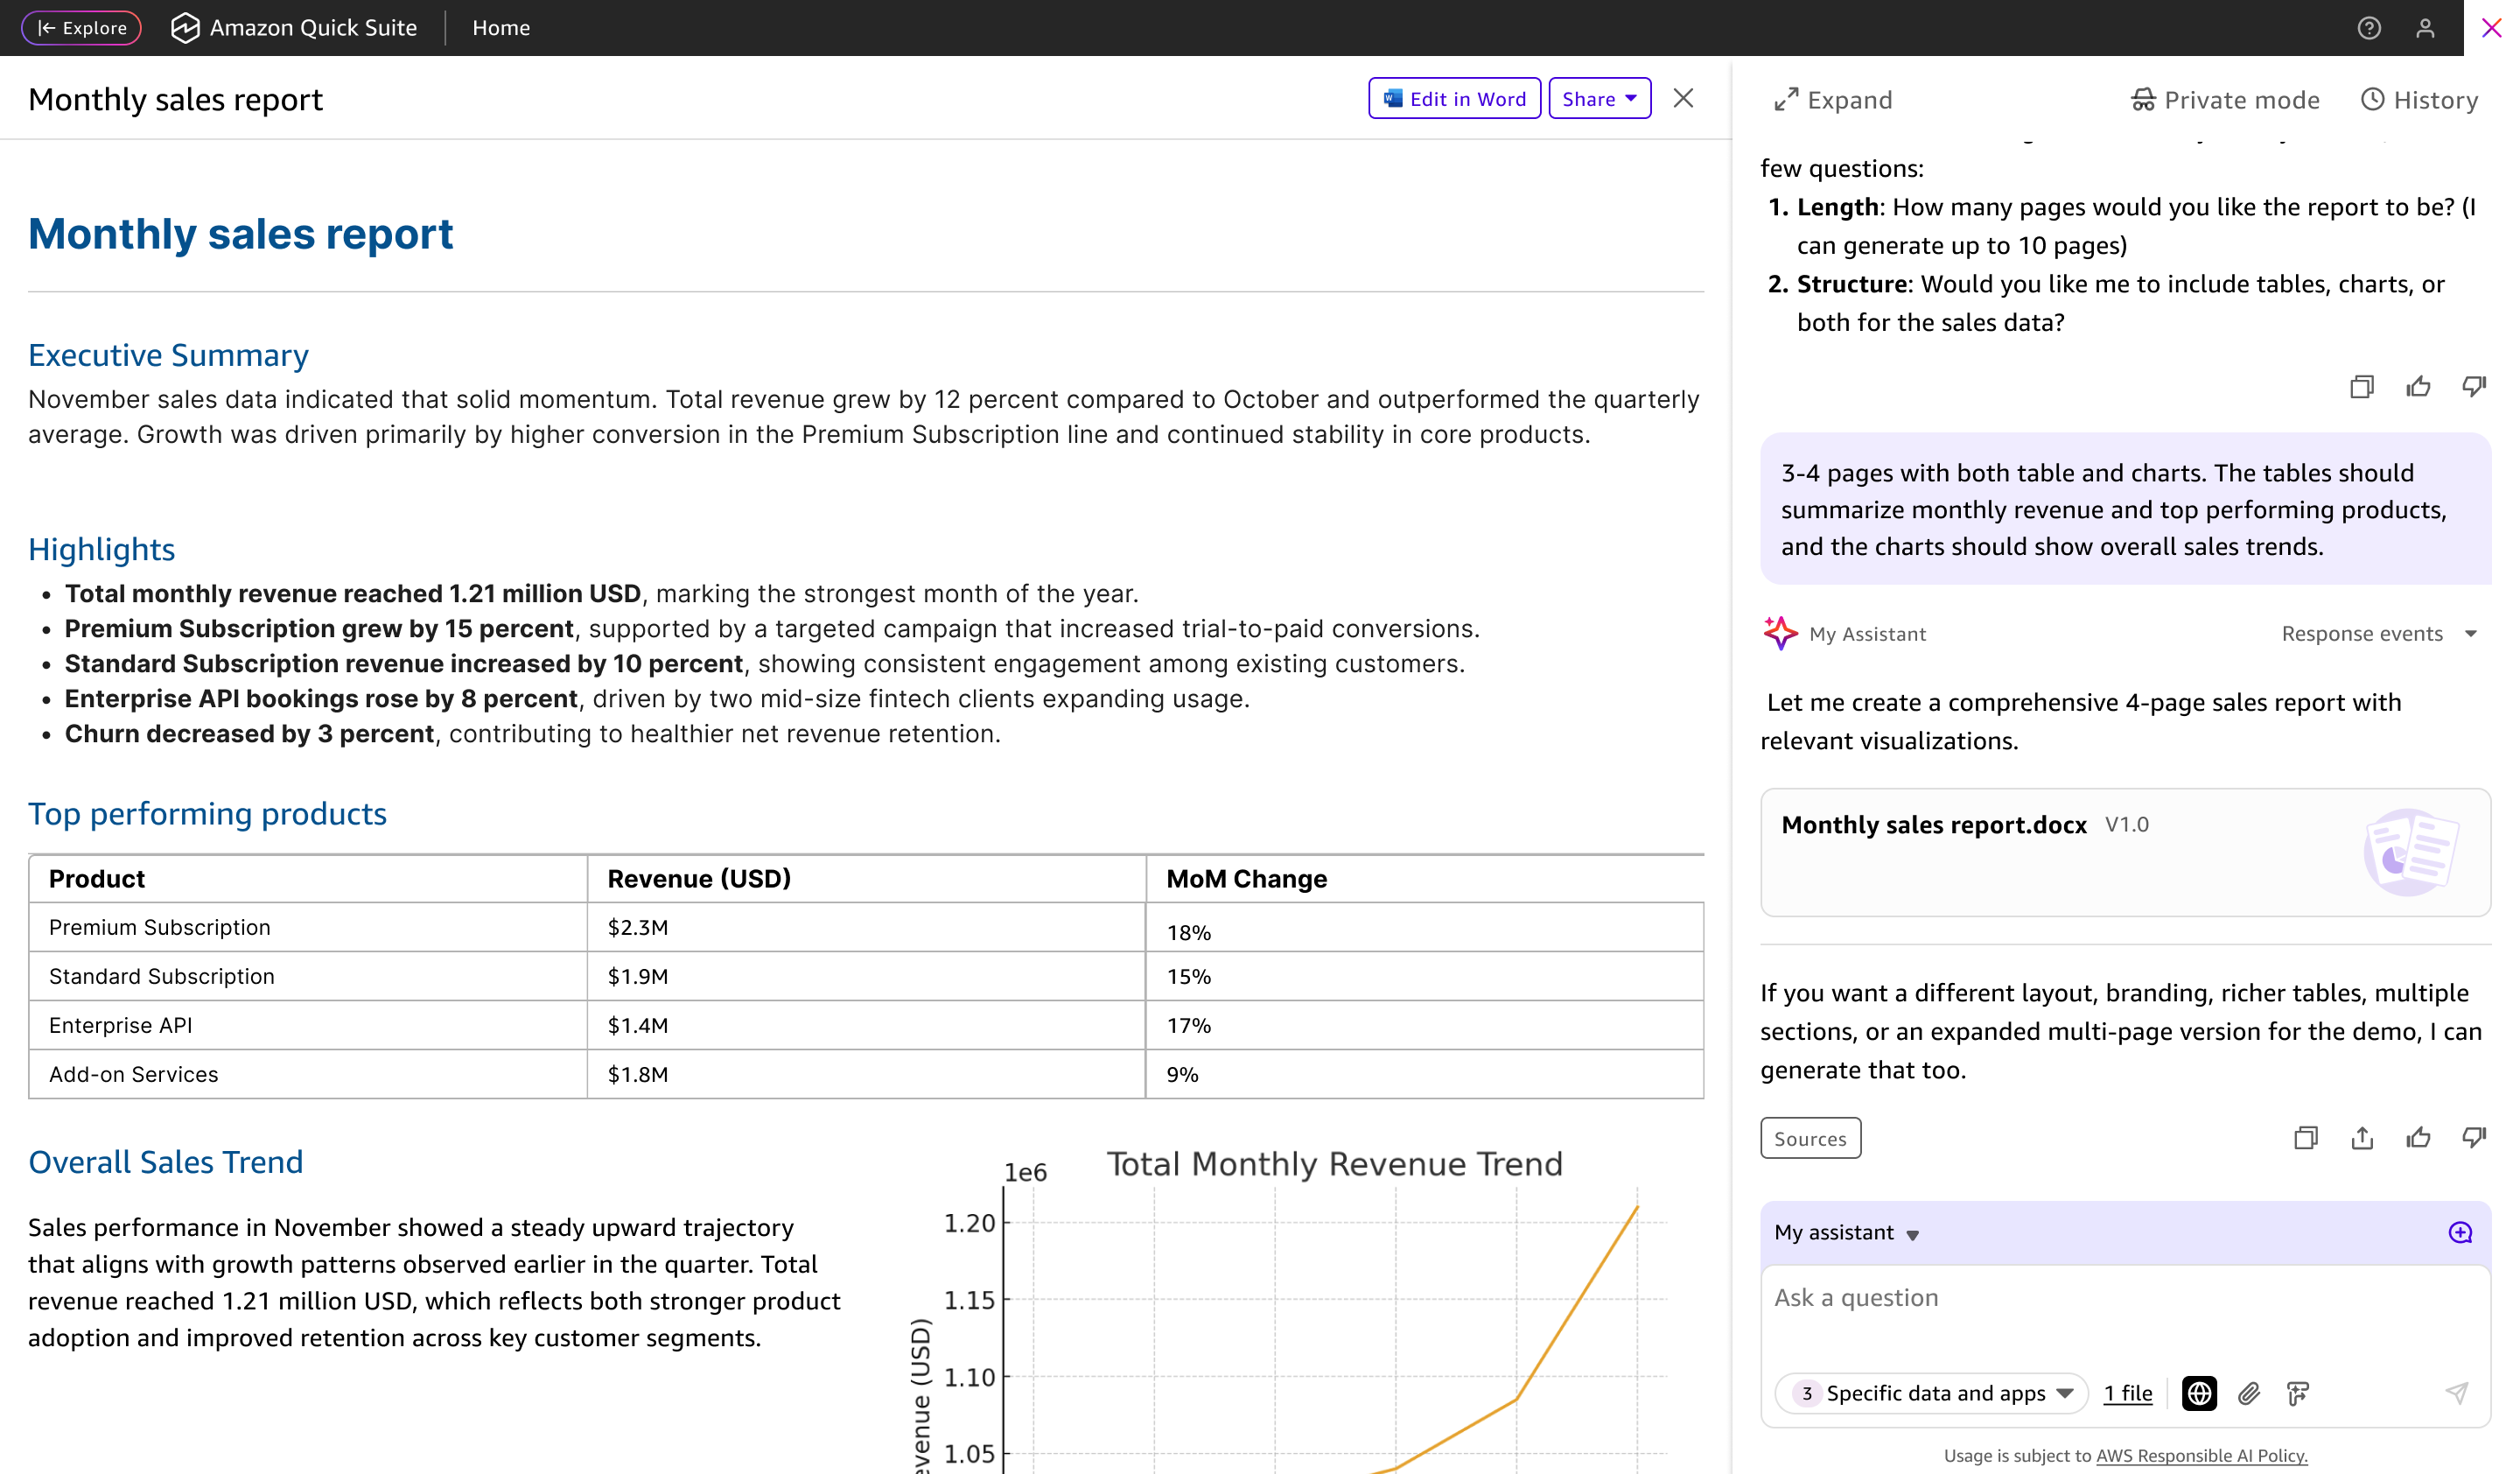
Task: Open the user profile icon
Action: (2424, 28)
